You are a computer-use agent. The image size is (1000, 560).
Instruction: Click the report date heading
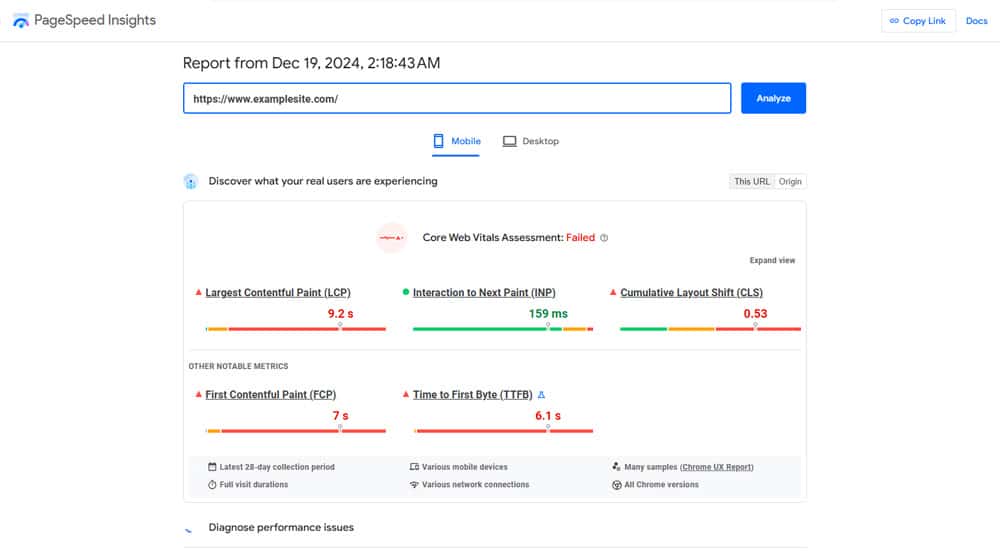311,63
